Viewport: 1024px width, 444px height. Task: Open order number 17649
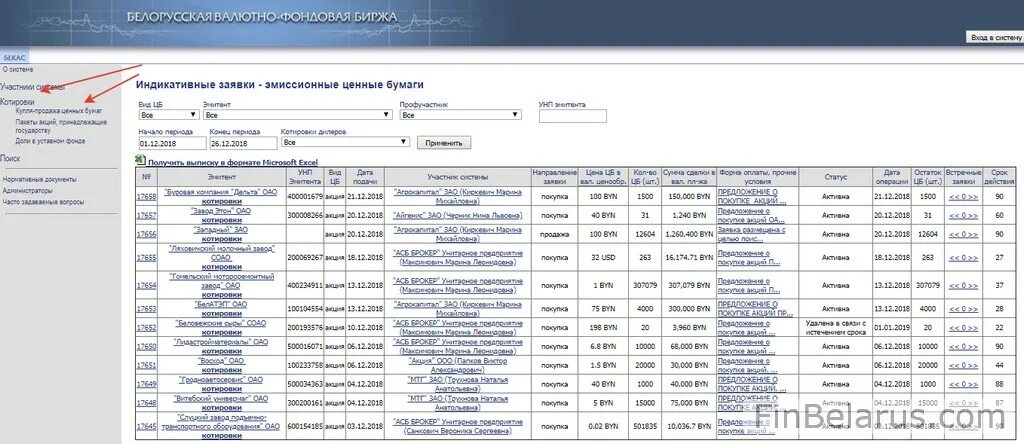tap(146, 385)
